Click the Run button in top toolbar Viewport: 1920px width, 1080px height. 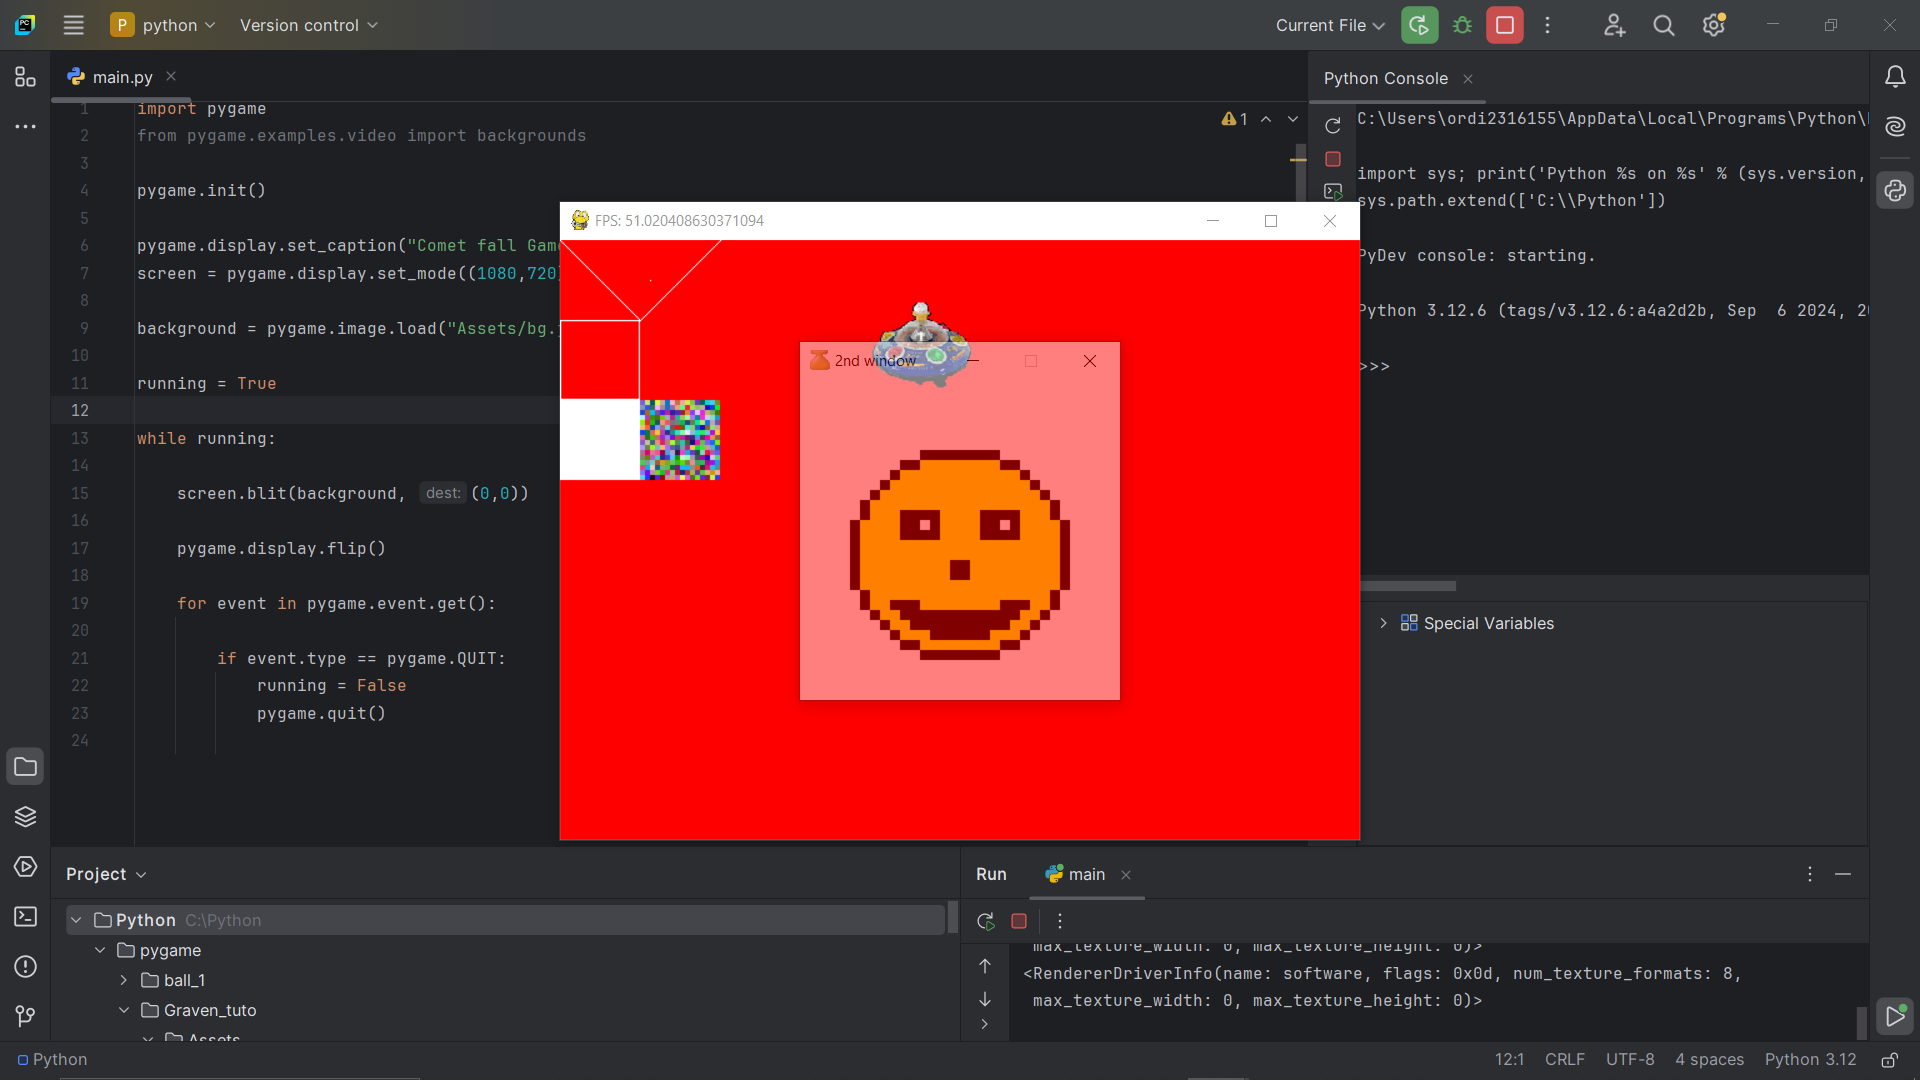tap(1419, 25)
